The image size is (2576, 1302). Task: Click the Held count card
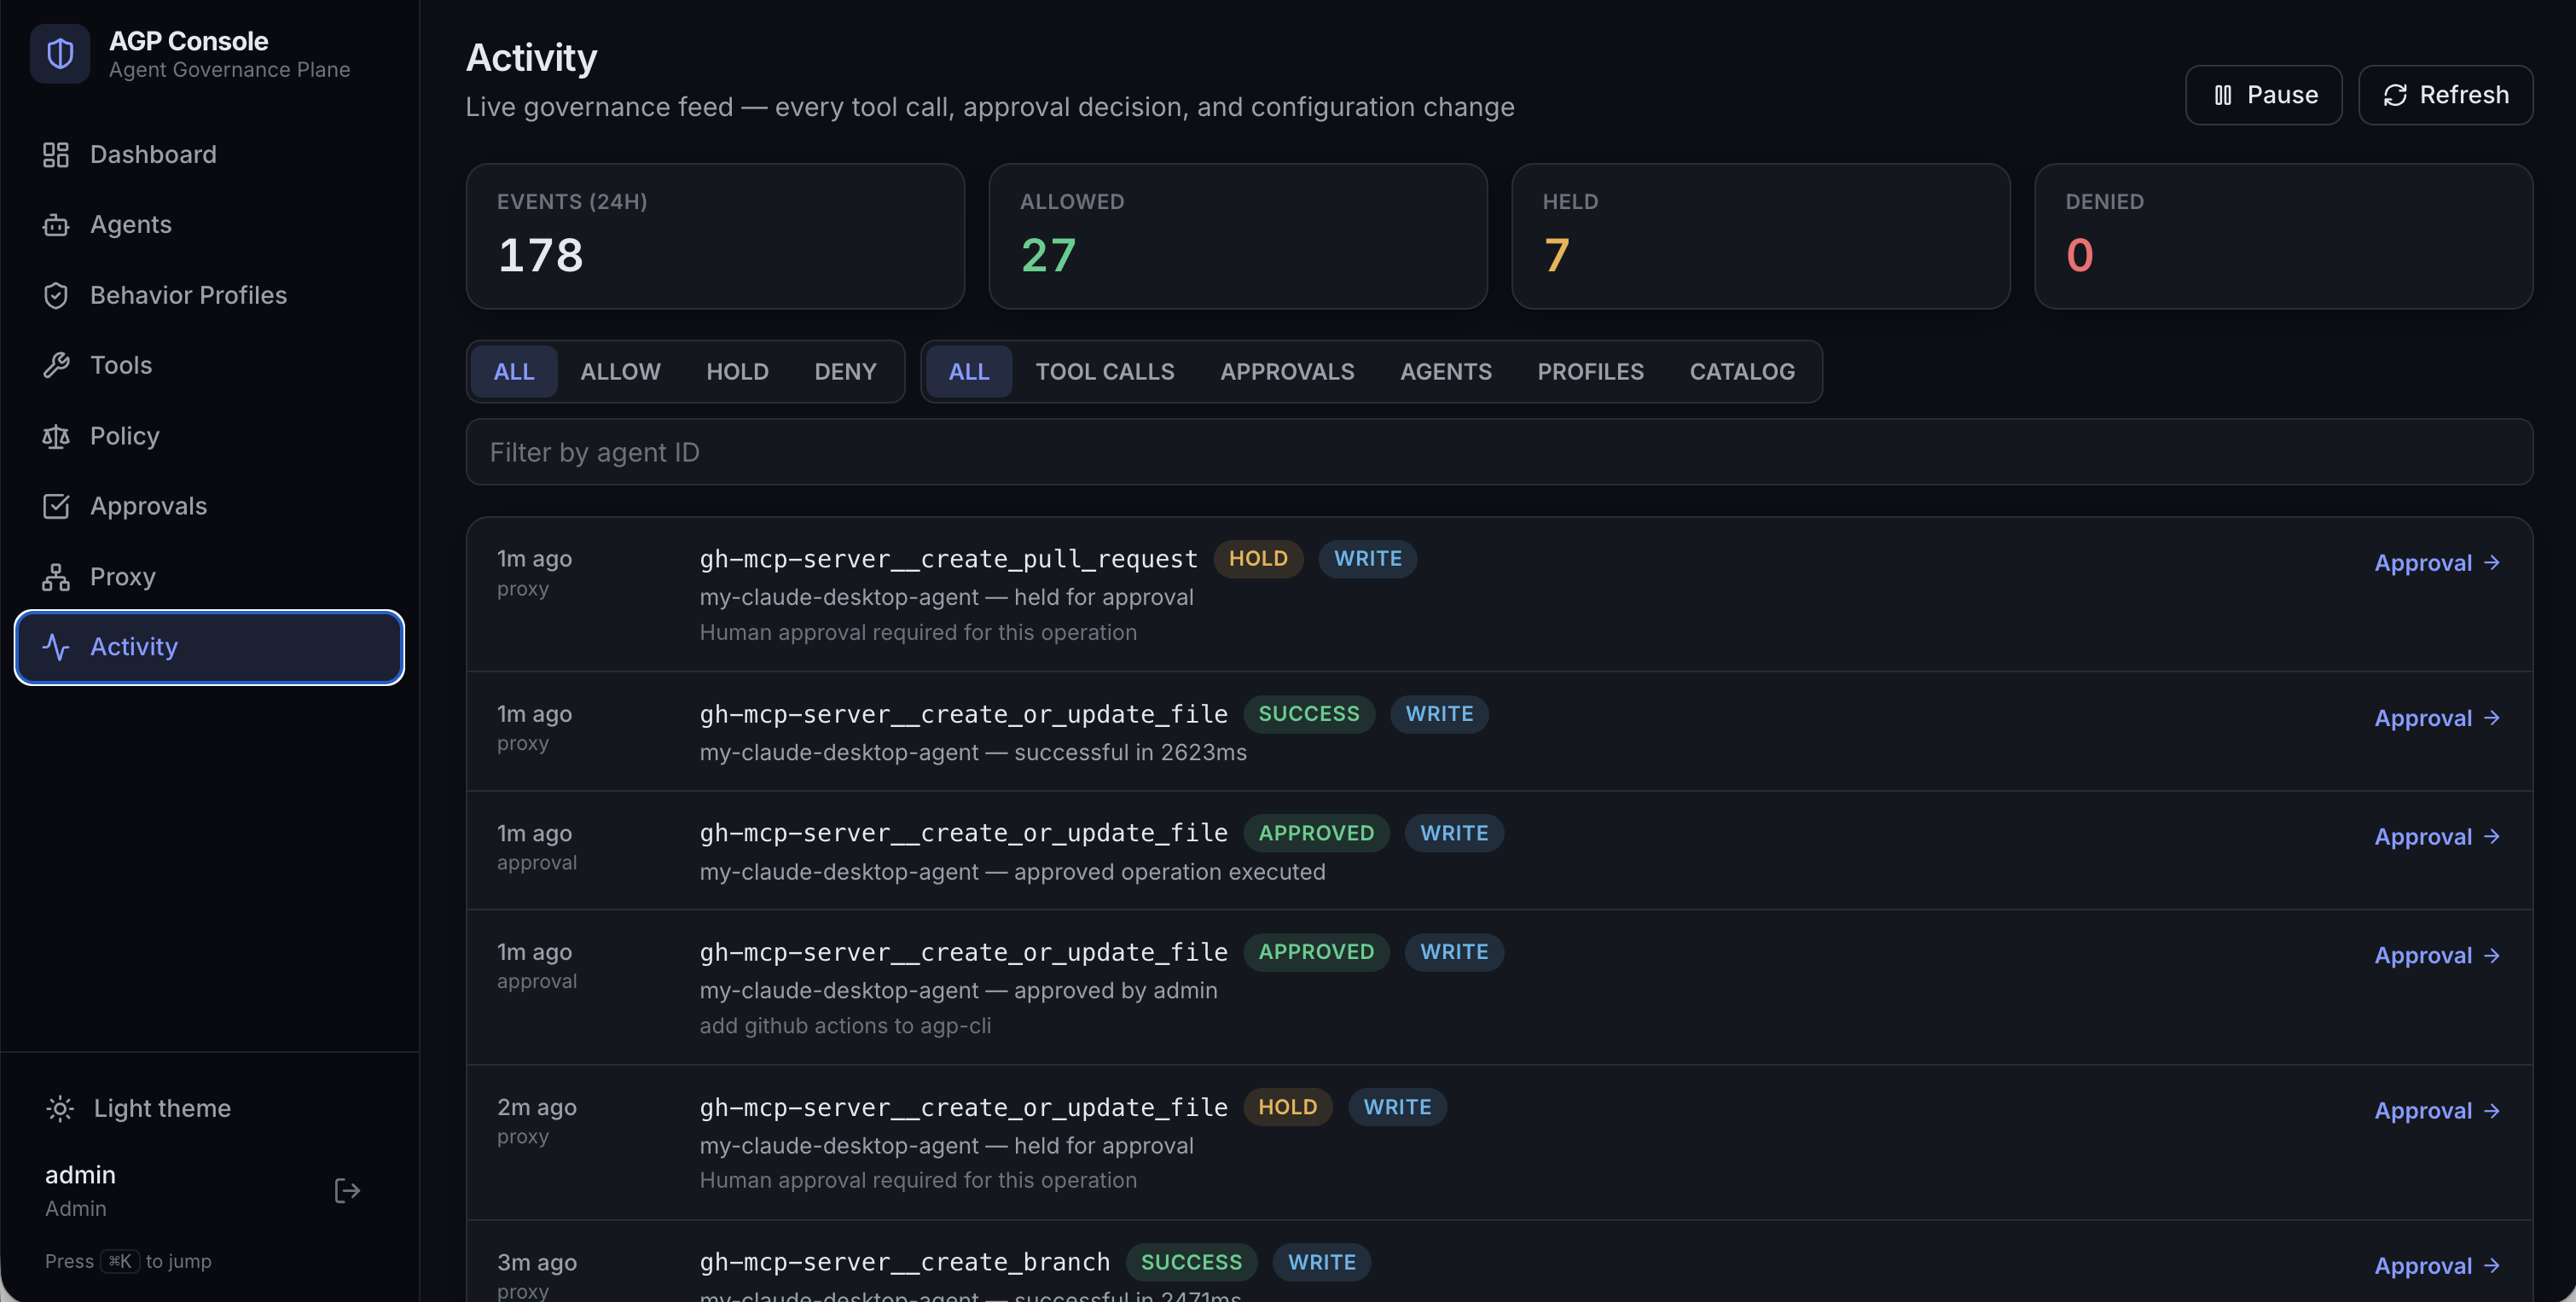coord(1761,237)
